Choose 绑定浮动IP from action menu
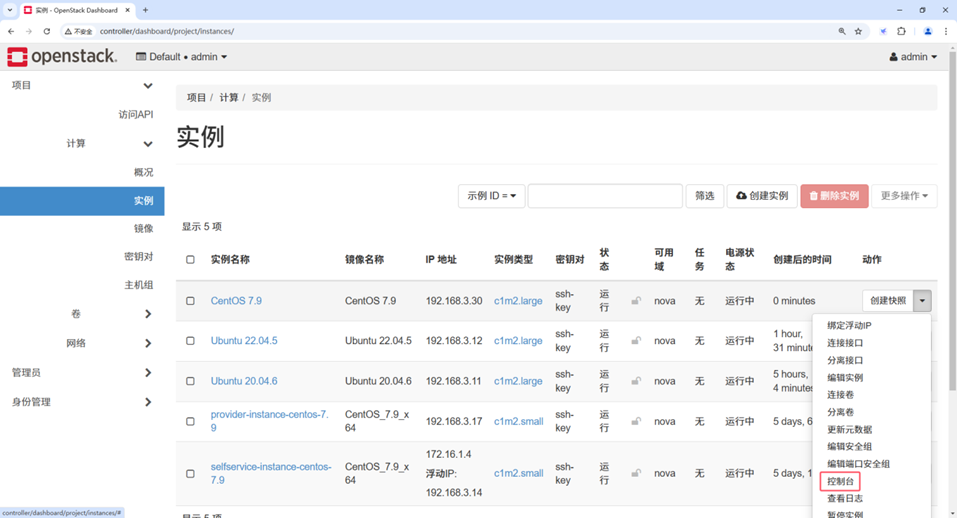The image size is (957, 518). tap(849, 325)
